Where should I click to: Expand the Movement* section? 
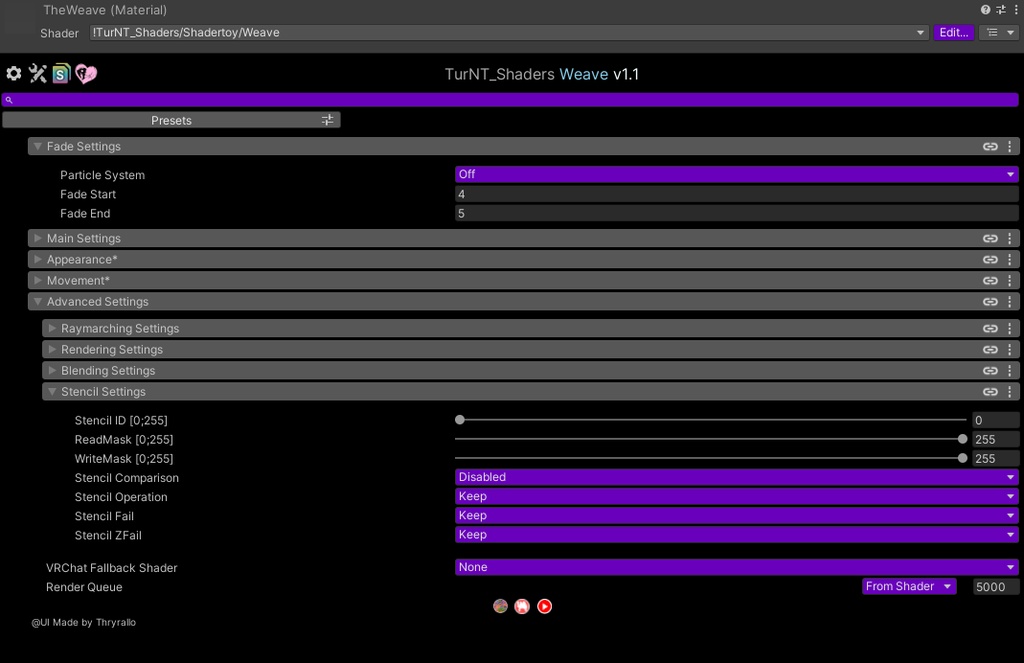(x=38, y=280)
